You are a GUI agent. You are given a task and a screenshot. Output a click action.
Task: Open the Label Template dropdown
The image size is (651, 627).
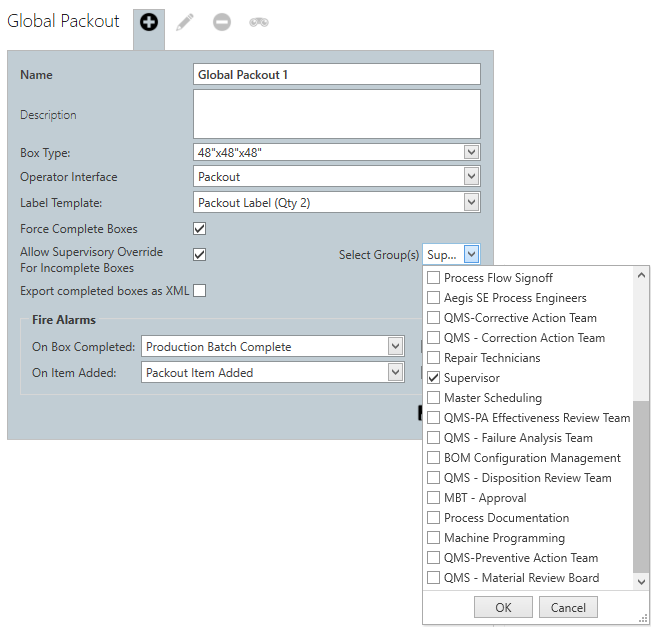471,202
